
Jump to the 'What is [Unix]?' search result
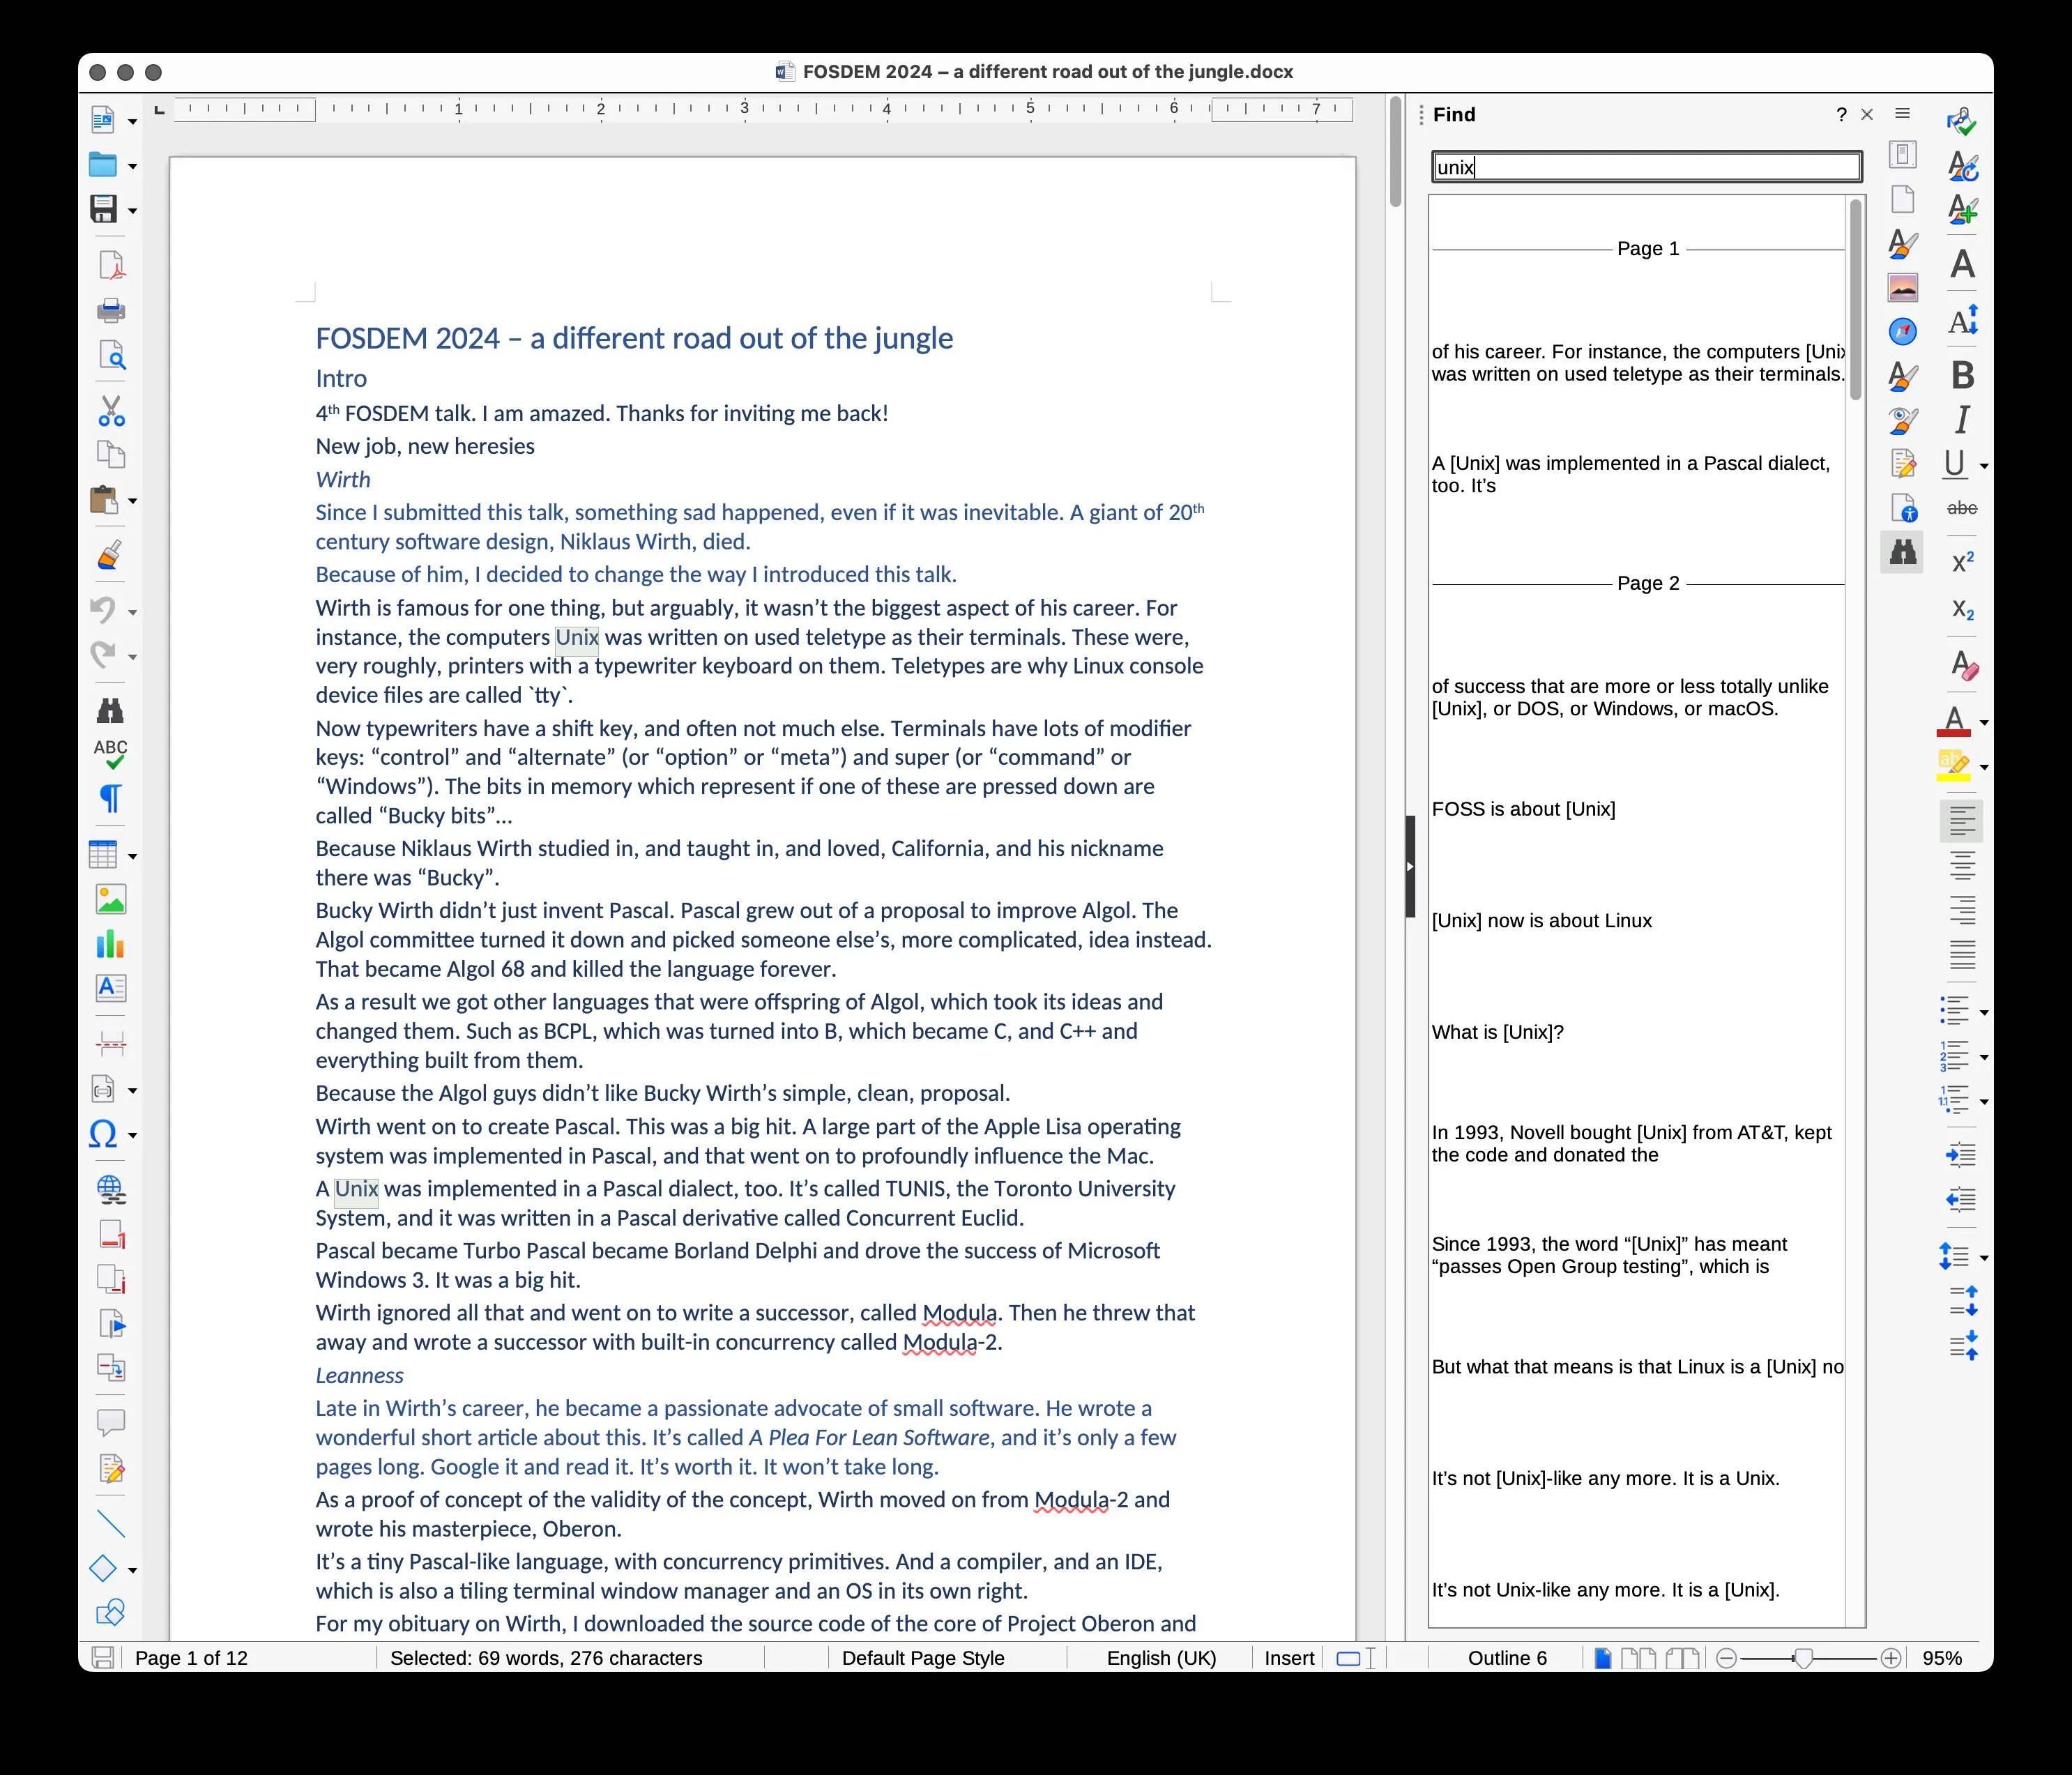coord(1497,1032)
